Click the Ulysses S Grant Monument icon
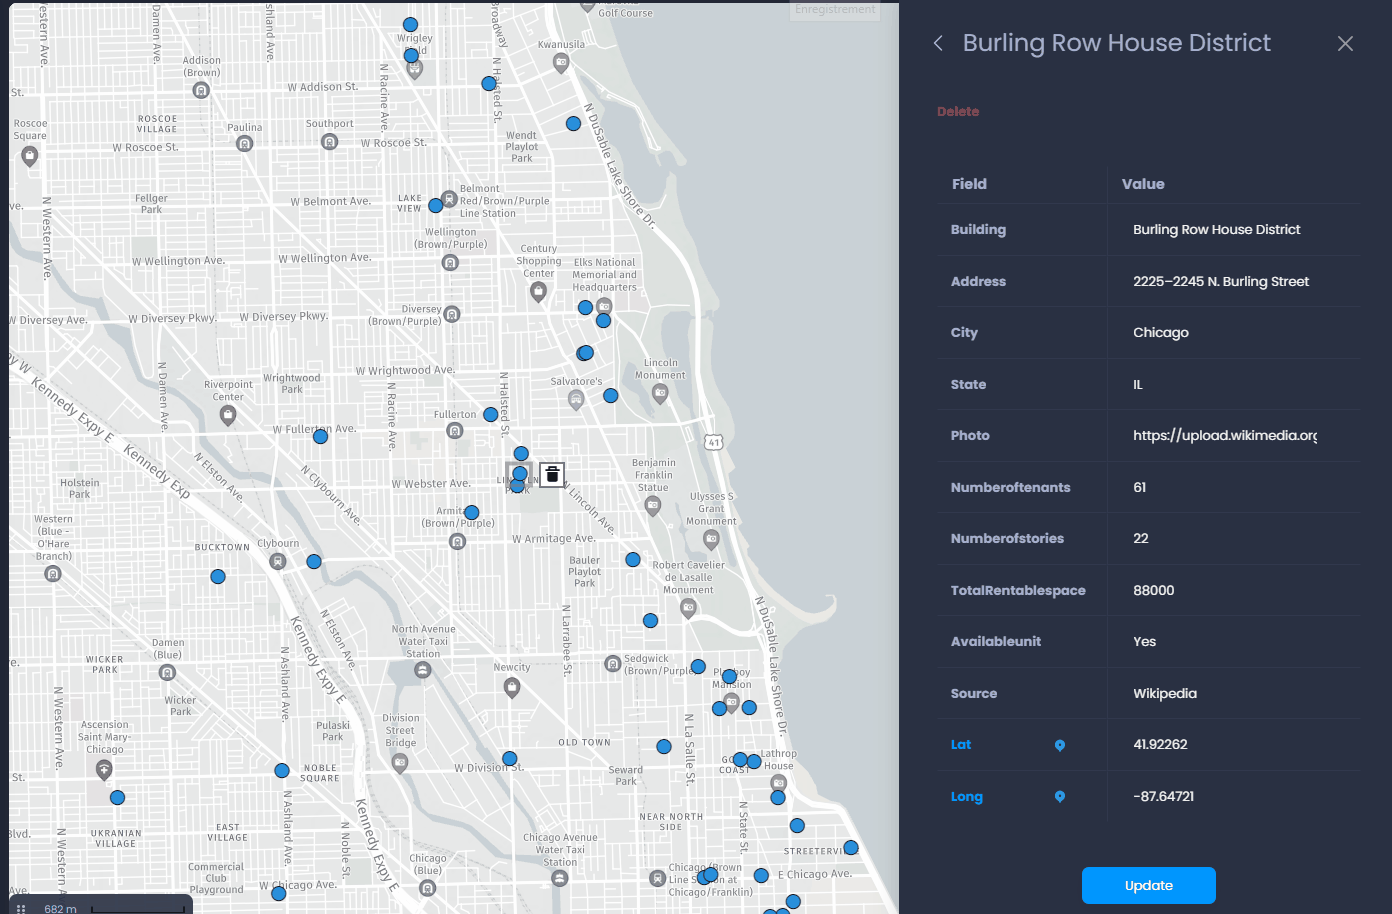 [711, 540]
